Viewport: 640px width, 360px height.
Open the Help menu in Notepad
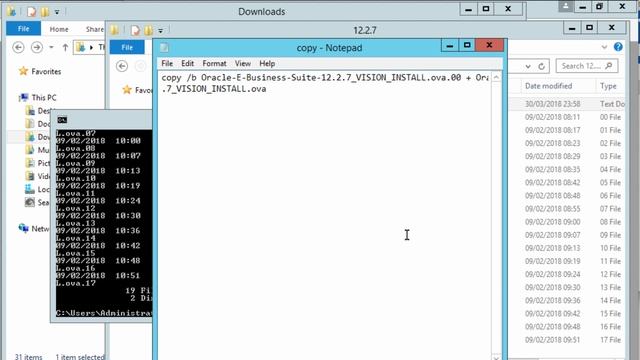coord(267,63)
